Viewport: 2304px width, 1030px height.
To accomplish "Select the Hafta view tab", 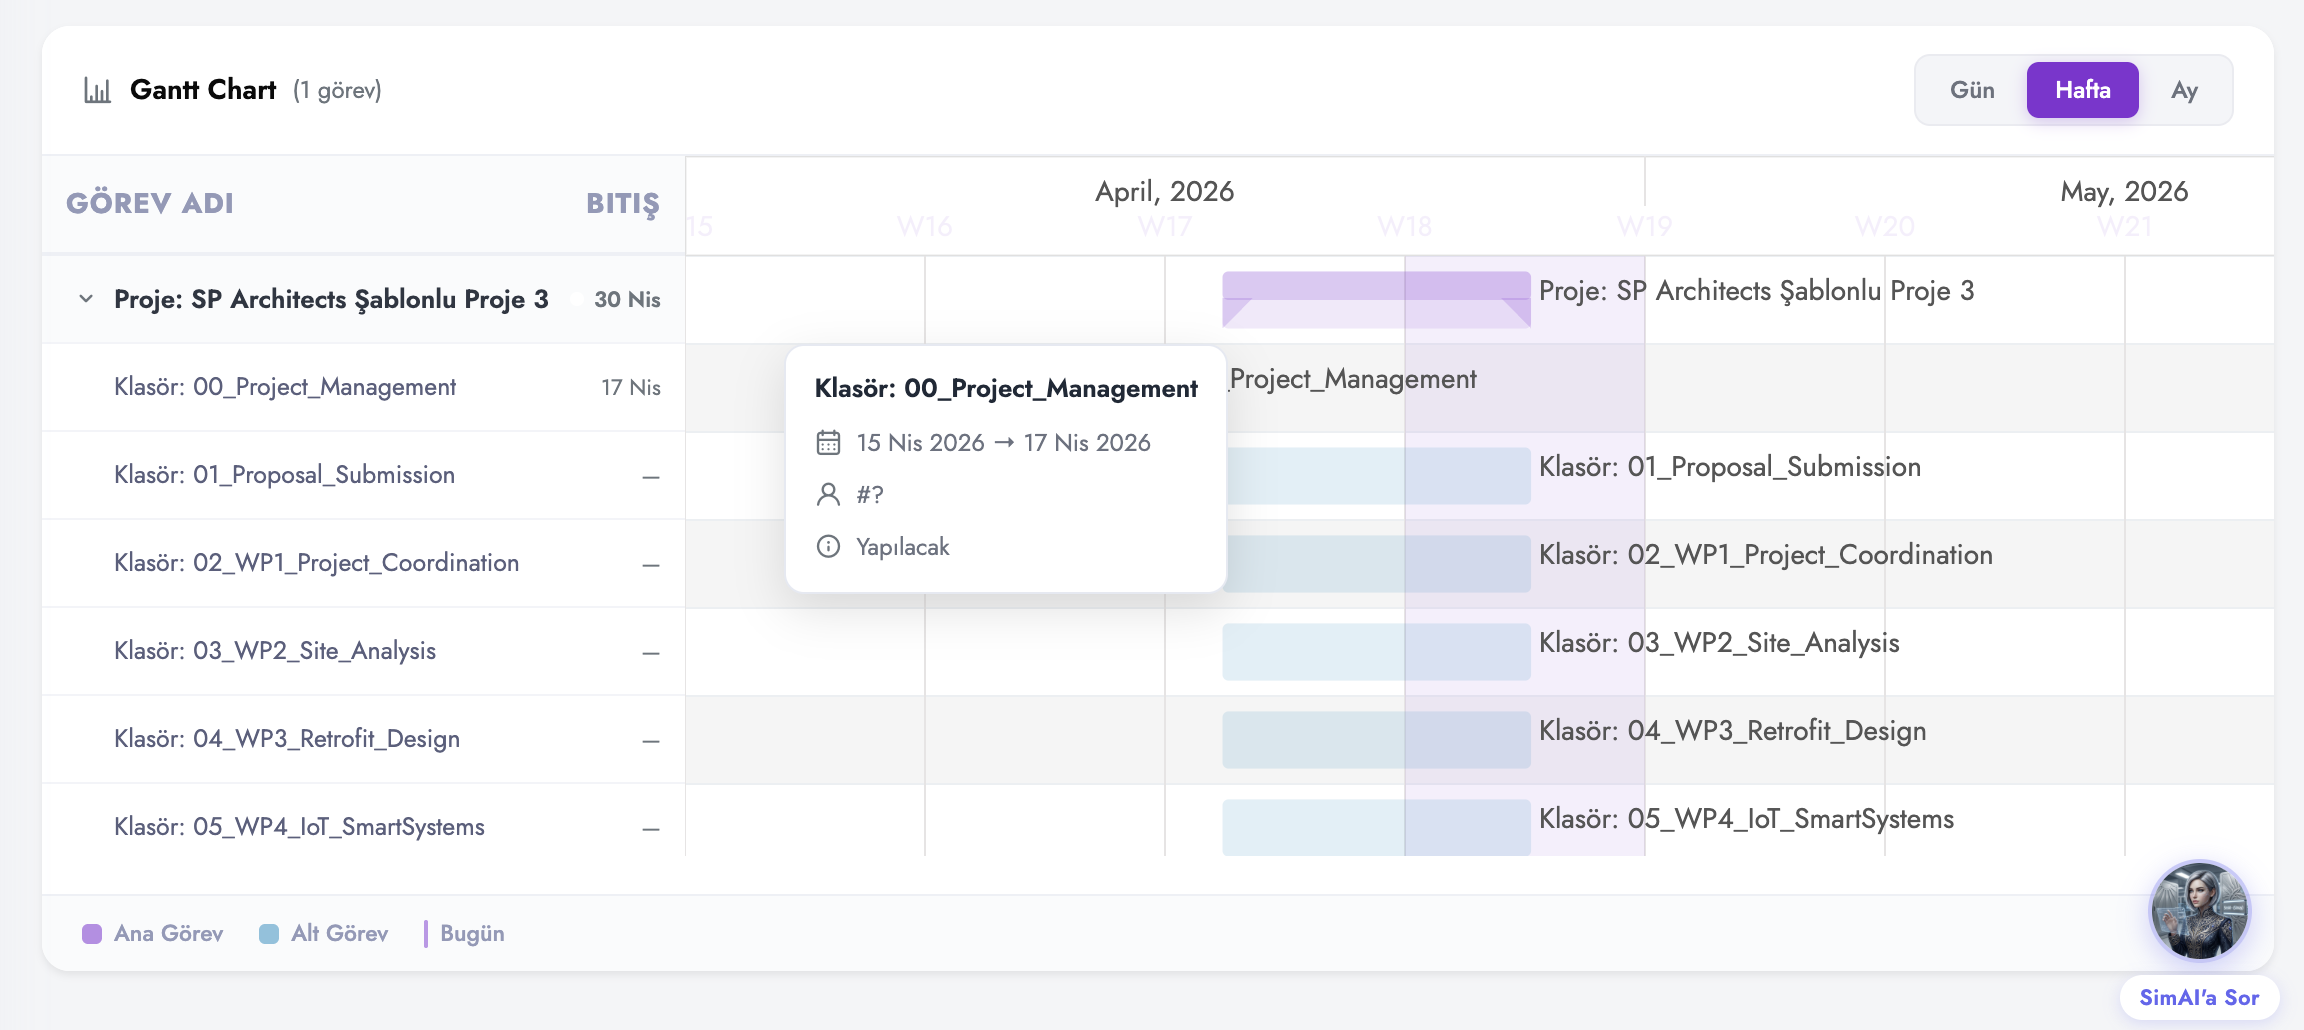I will [2083, 90].
